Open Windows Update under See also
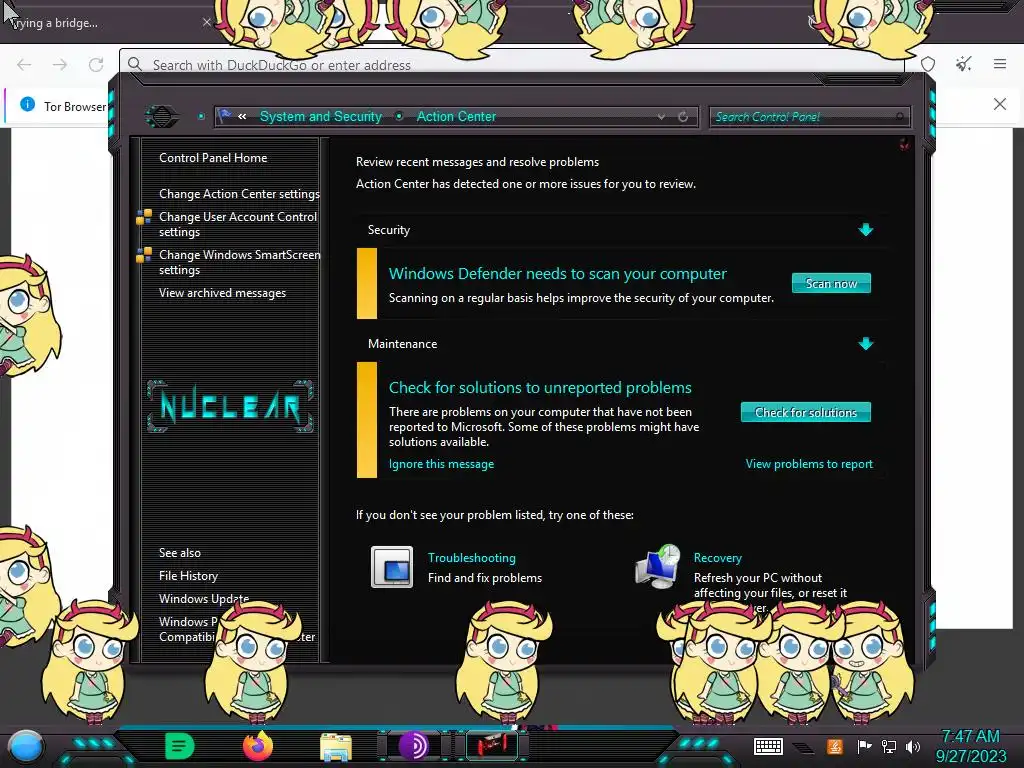 [204, 598]
